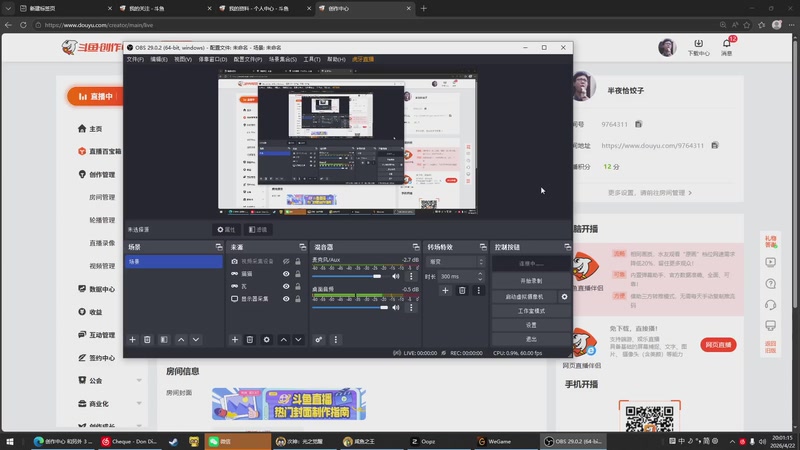Hide the second source row via its eye icon
The height and width of the screenshot is (450, 800).
[286, 274]
